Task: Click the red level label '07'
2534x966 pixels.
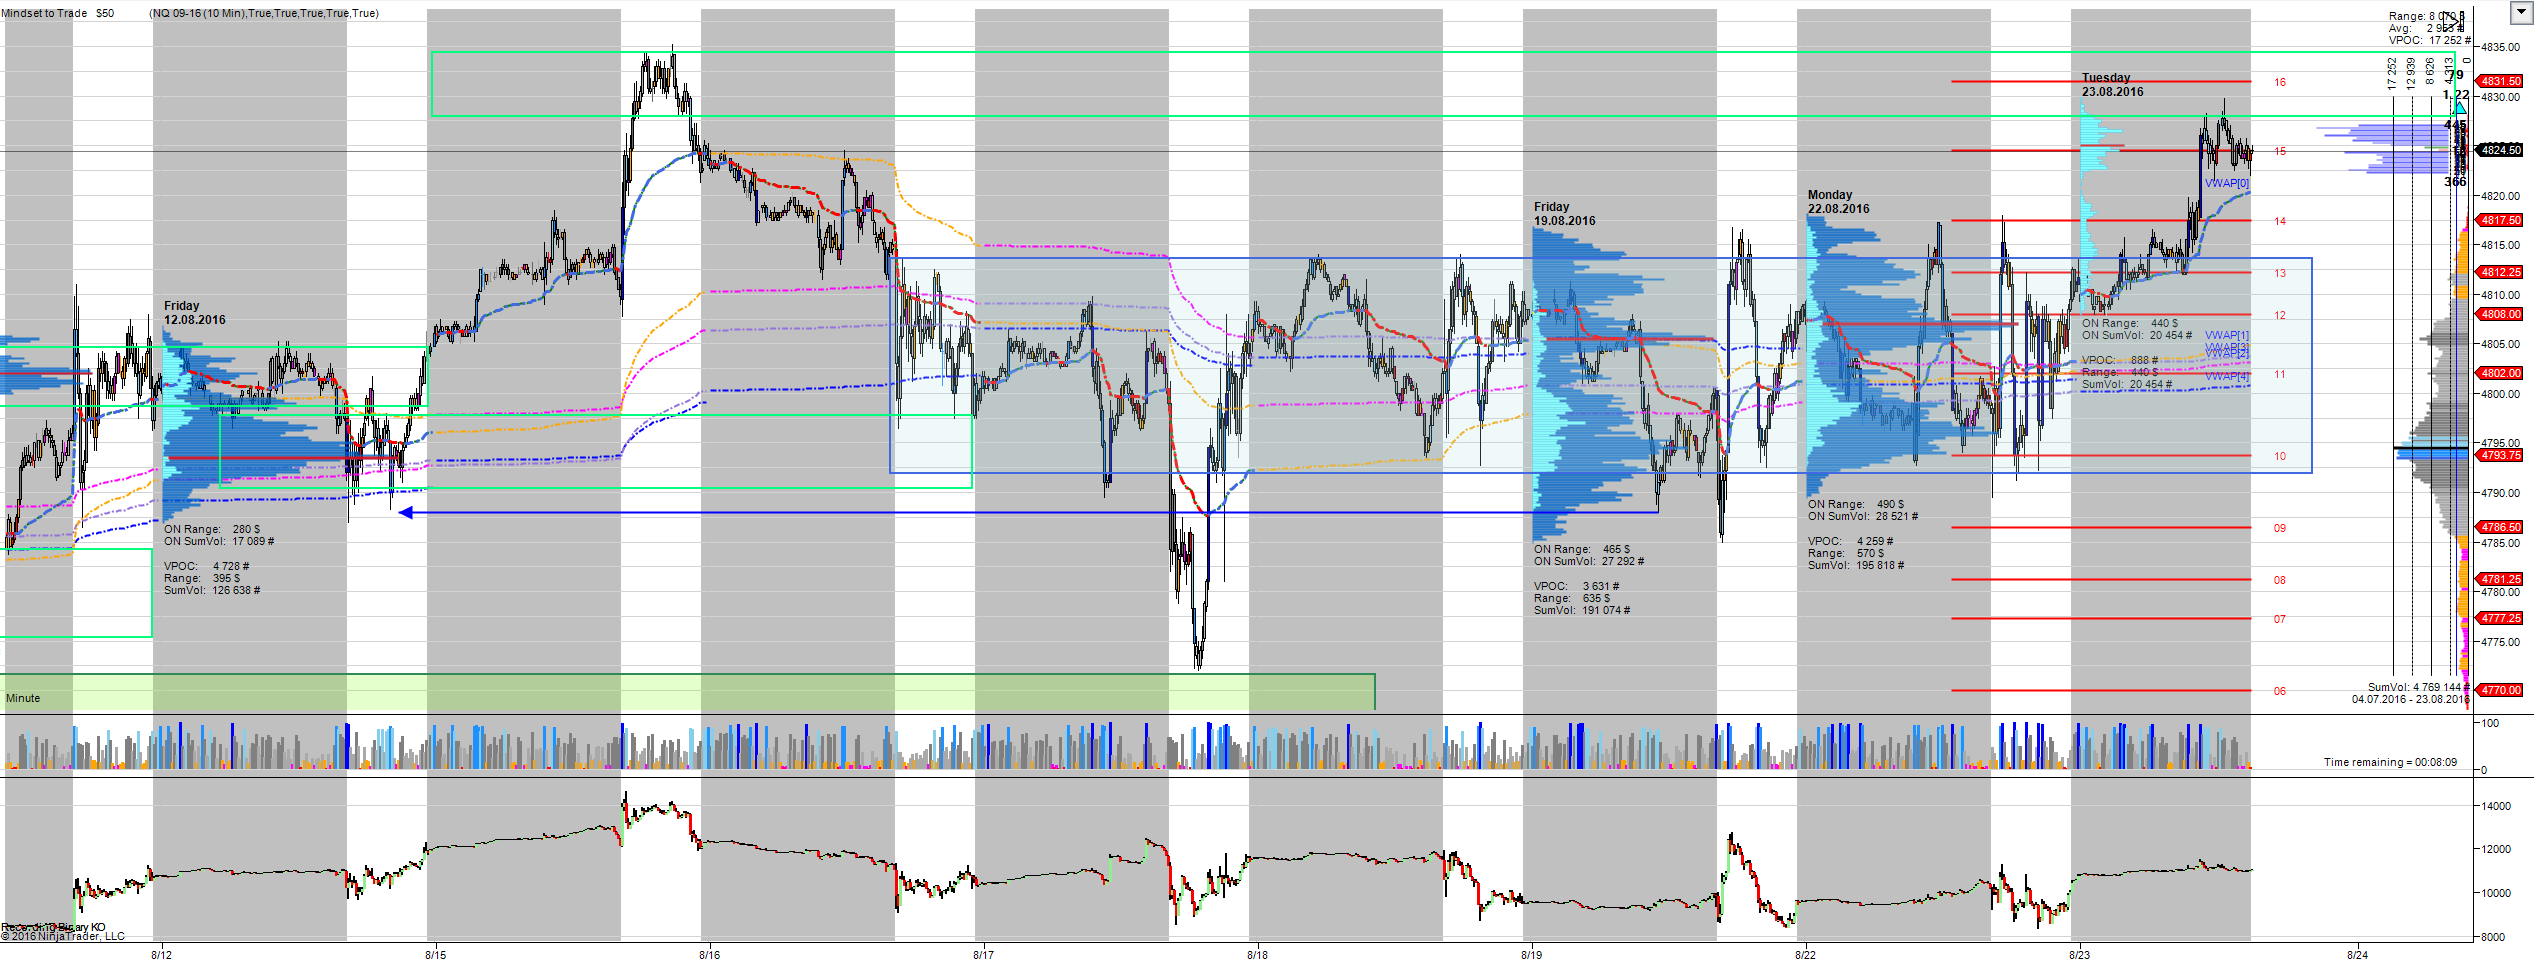Action: (x=2280, y=619)
